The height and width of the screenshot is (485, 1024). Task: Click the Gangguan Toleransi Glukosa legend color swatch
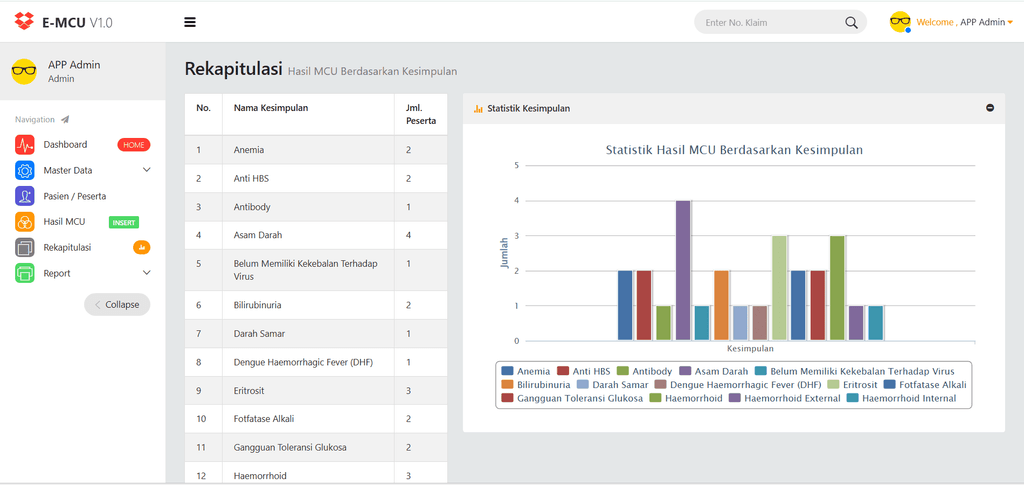tap(507, 398)
